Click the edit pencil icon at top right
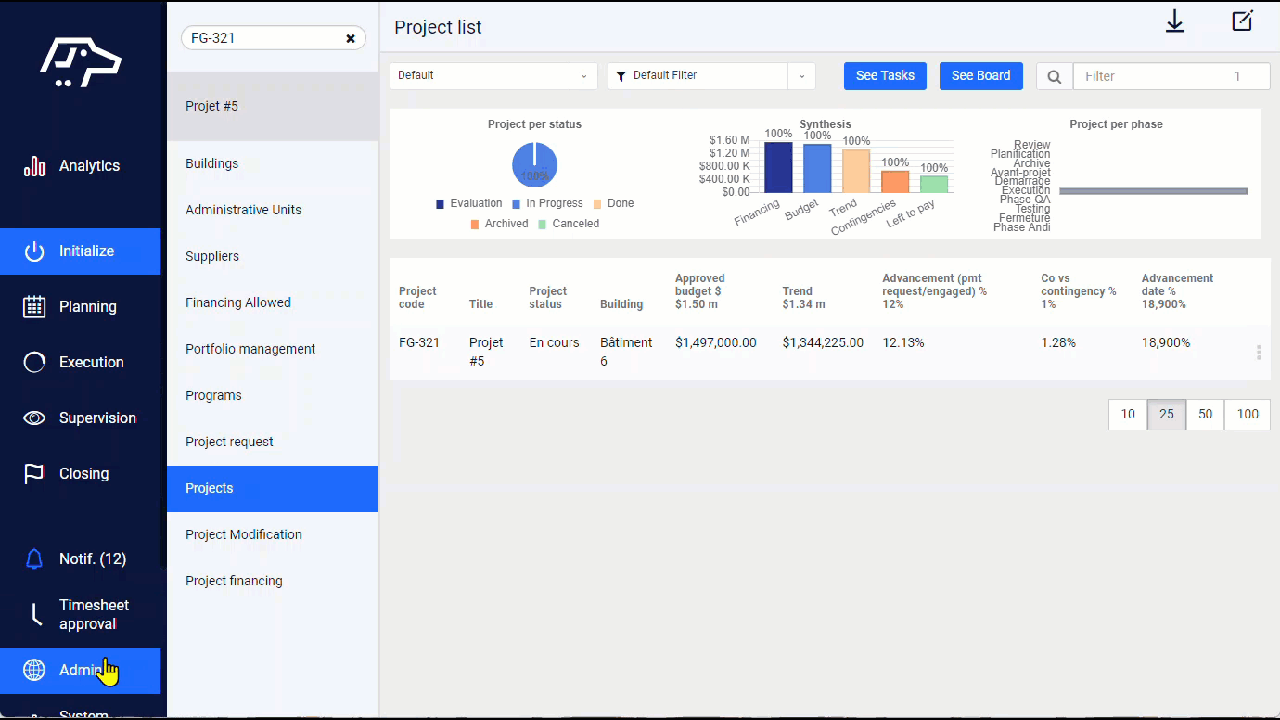Screen dimensions: 1280x720 click(1242, 21)
